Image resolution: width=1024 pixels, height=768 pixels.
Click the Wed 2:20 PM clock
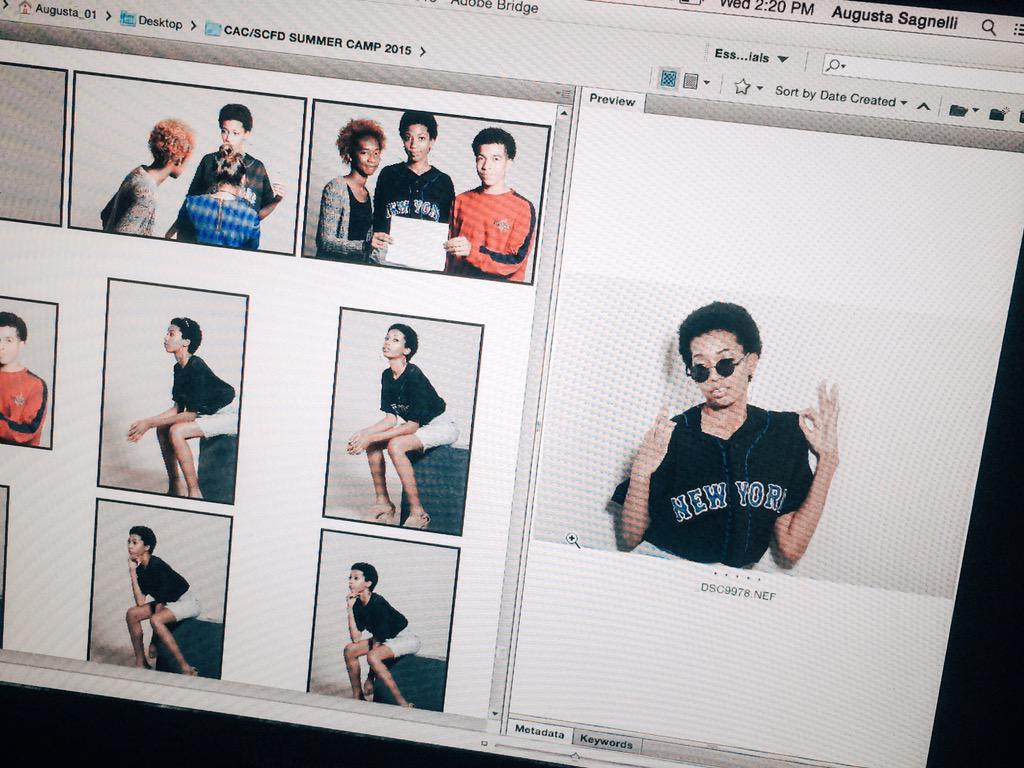point(766,7)
